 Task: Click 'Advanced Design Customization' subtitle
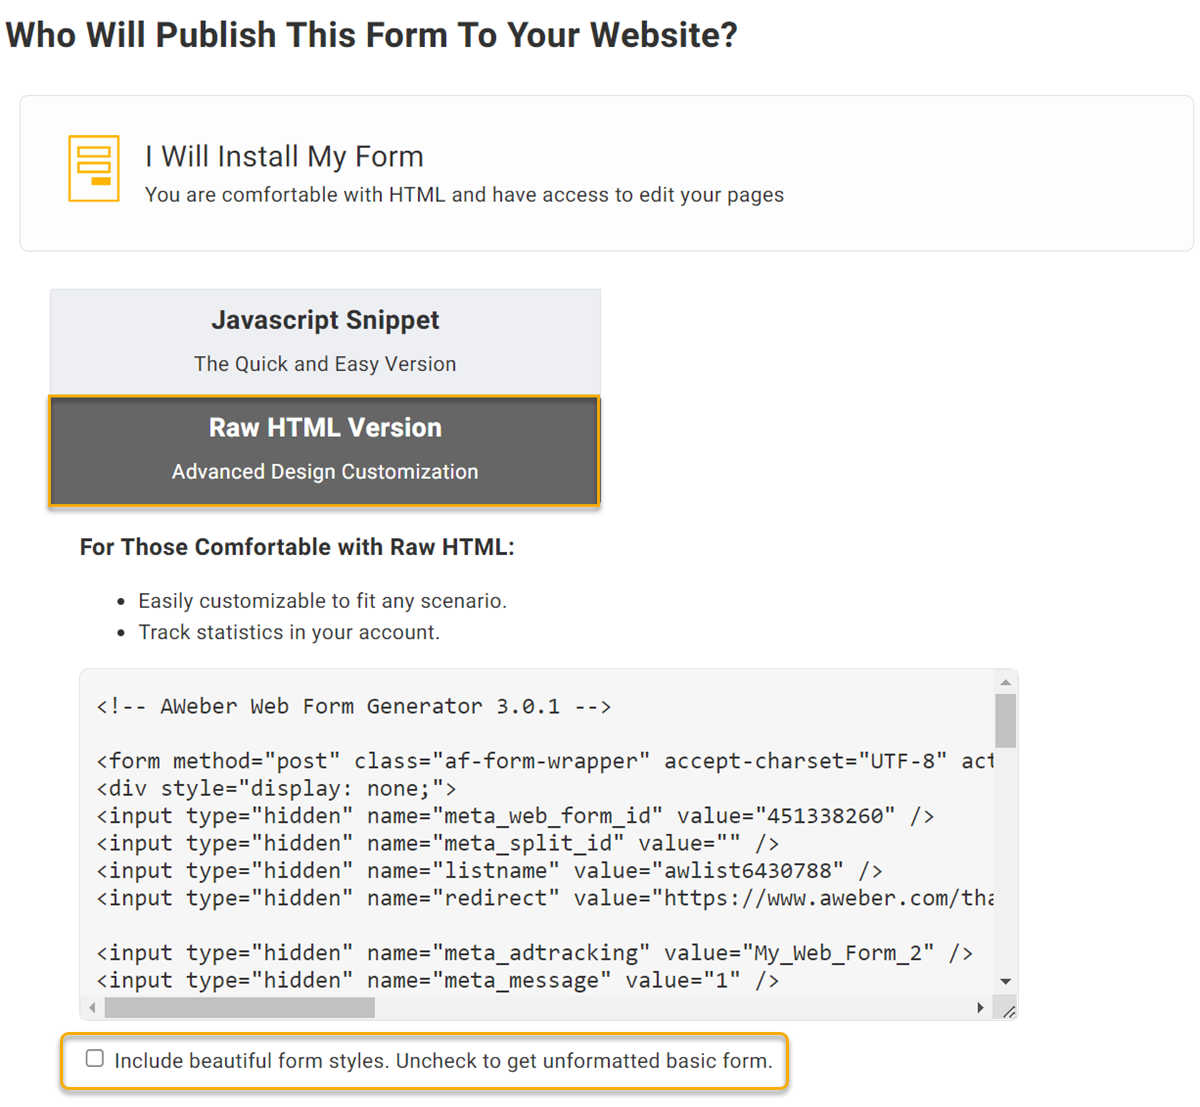[325, 472]
